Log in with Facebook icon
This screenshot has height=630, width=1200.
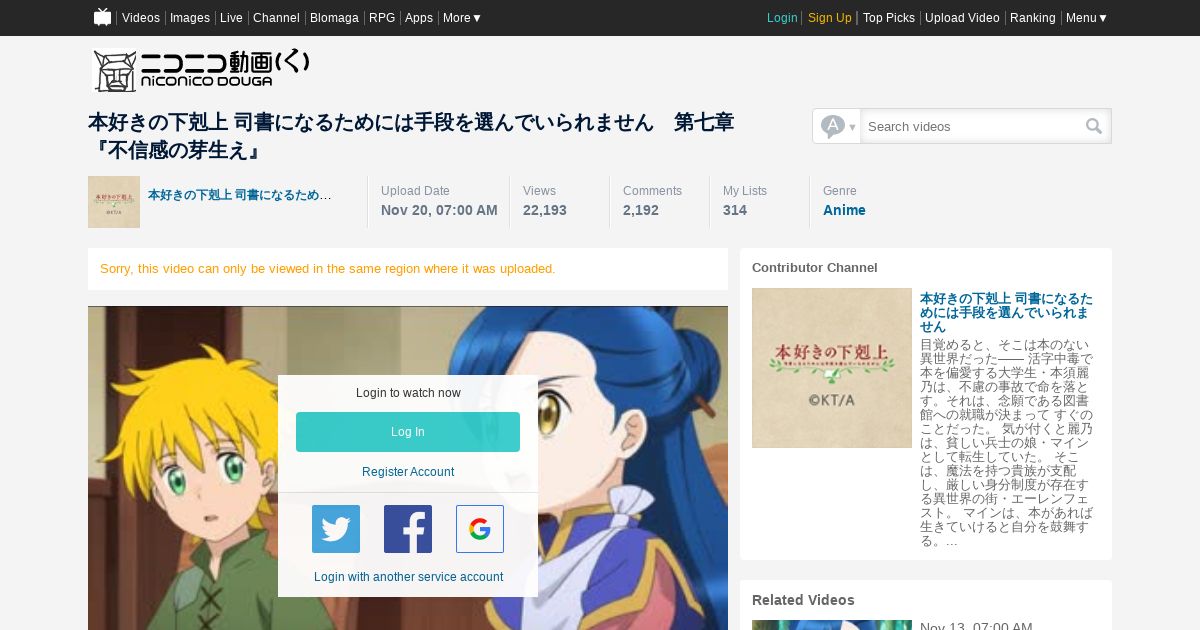point(408,529)
